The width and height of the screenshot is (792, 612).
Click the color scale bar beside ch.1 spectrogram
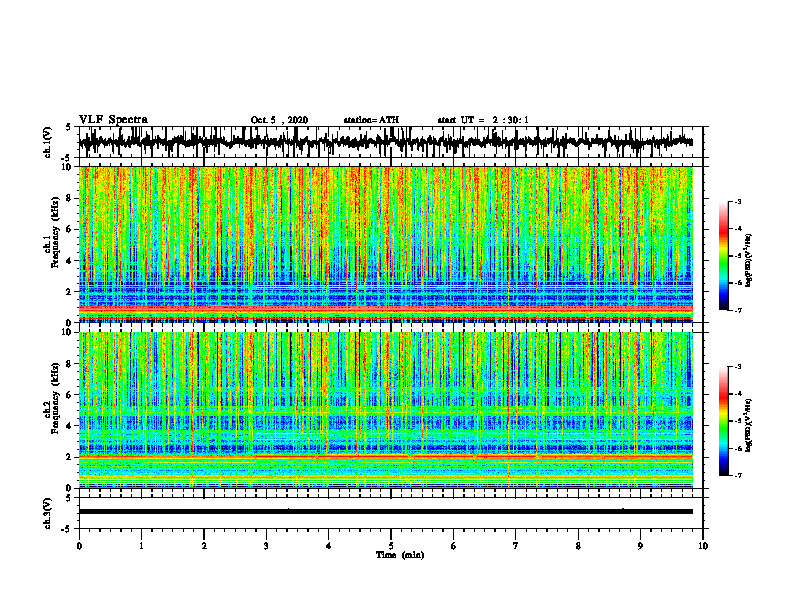(x=723, y=256)
